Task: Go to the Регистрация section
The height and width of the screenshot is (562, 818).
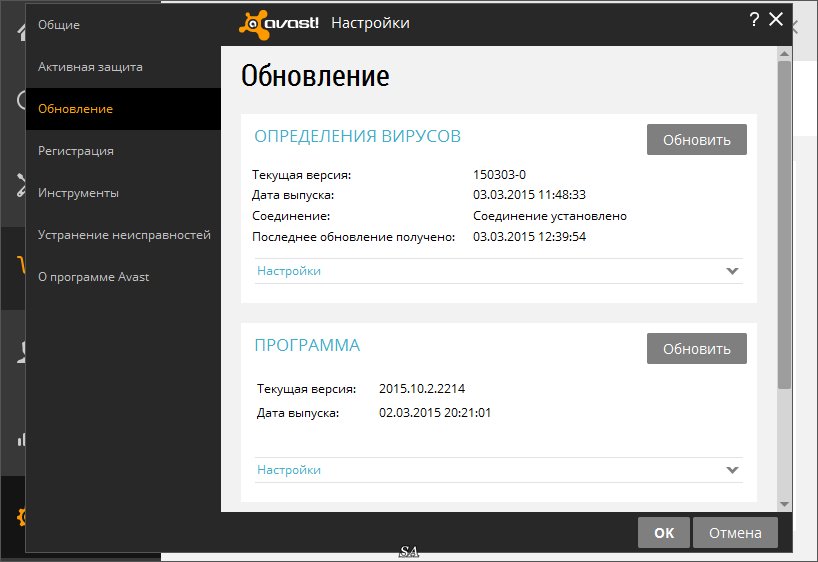Action: click(x=76, y=151)
